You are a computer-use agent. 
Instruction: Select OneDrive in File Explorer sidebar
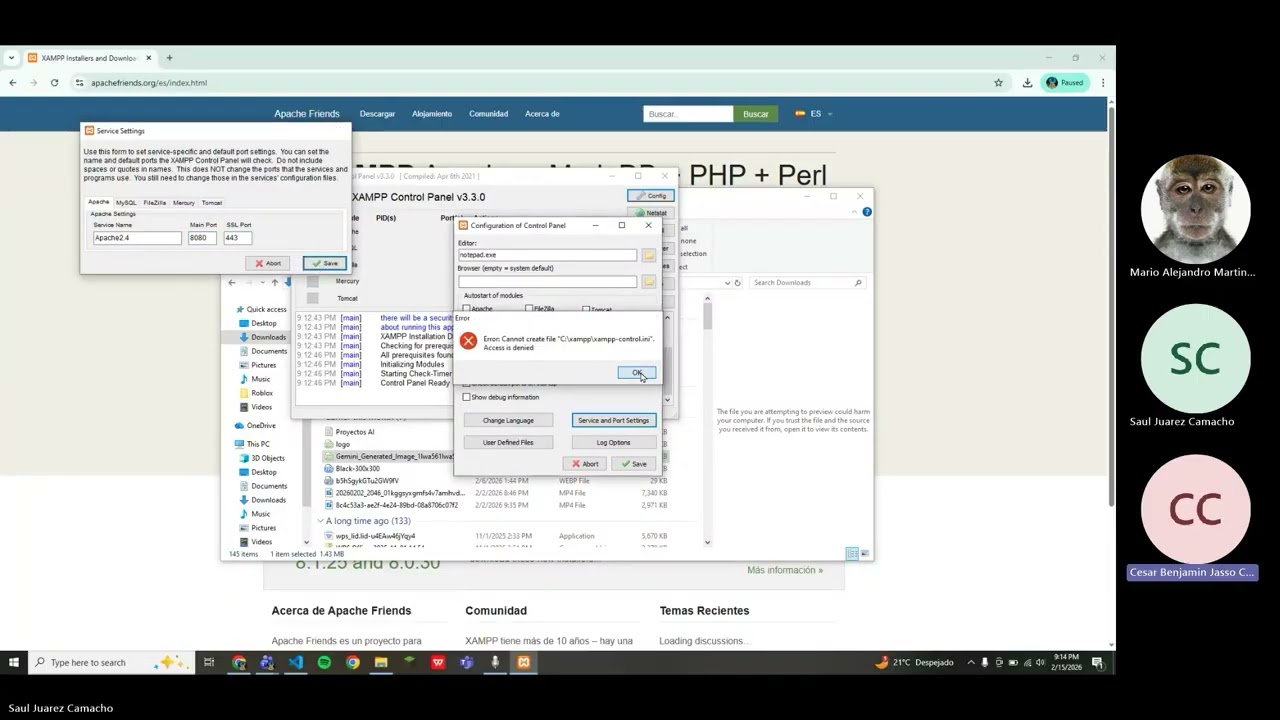260,426
